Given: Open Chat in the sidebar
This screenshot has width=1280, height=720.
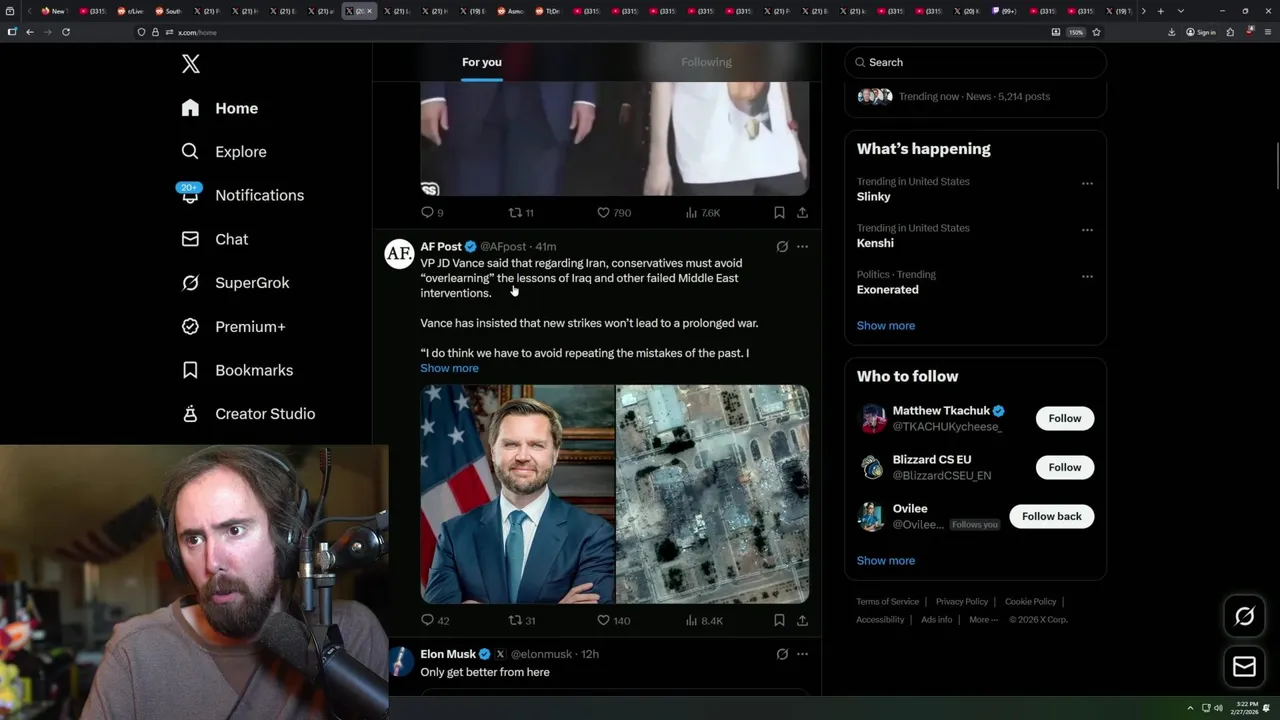Looking at the screenshot, I should click(x=215, y=239).
